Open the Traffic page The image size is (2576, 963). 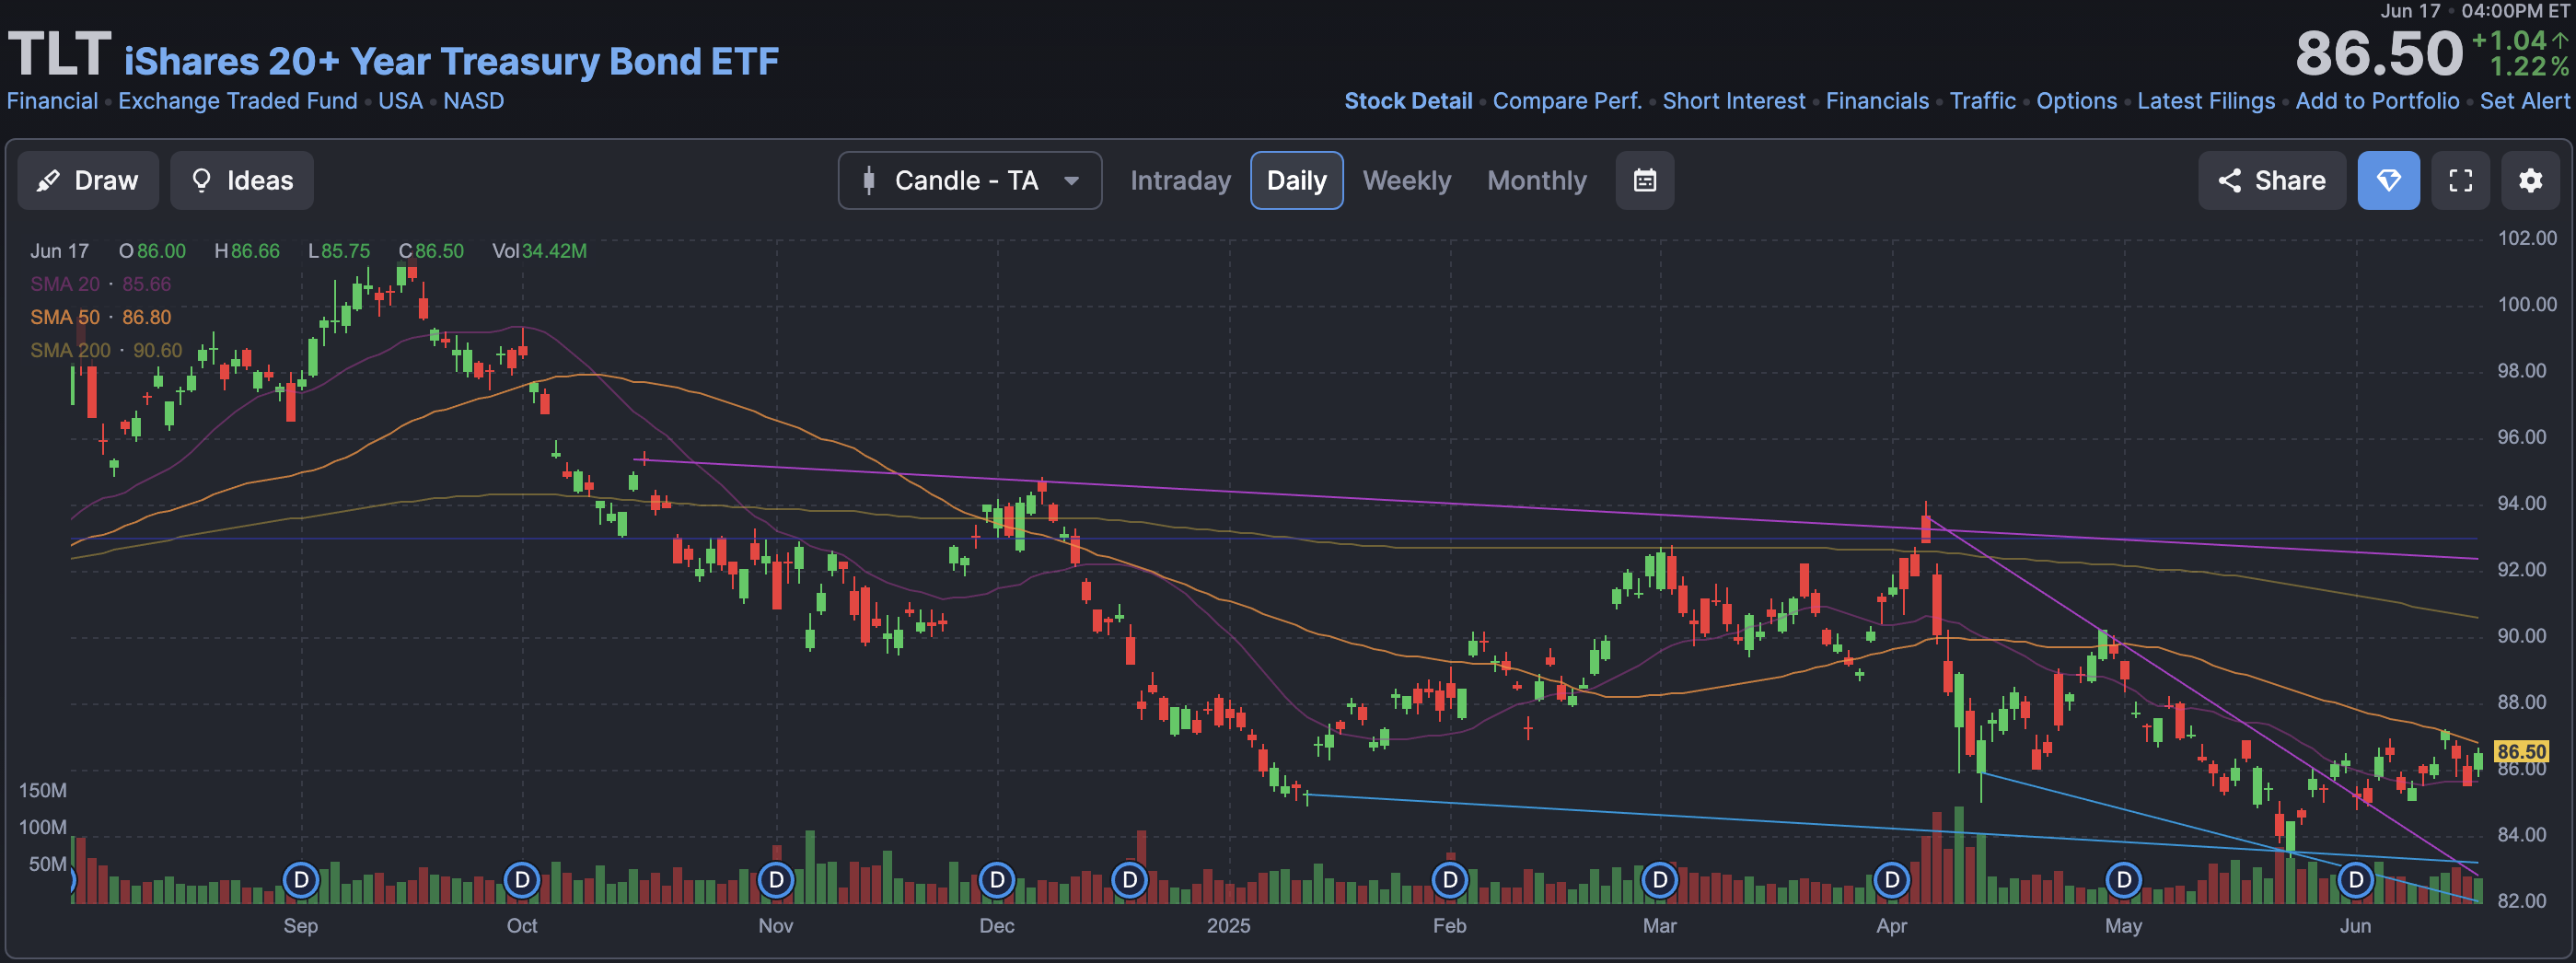(1983, 101)
